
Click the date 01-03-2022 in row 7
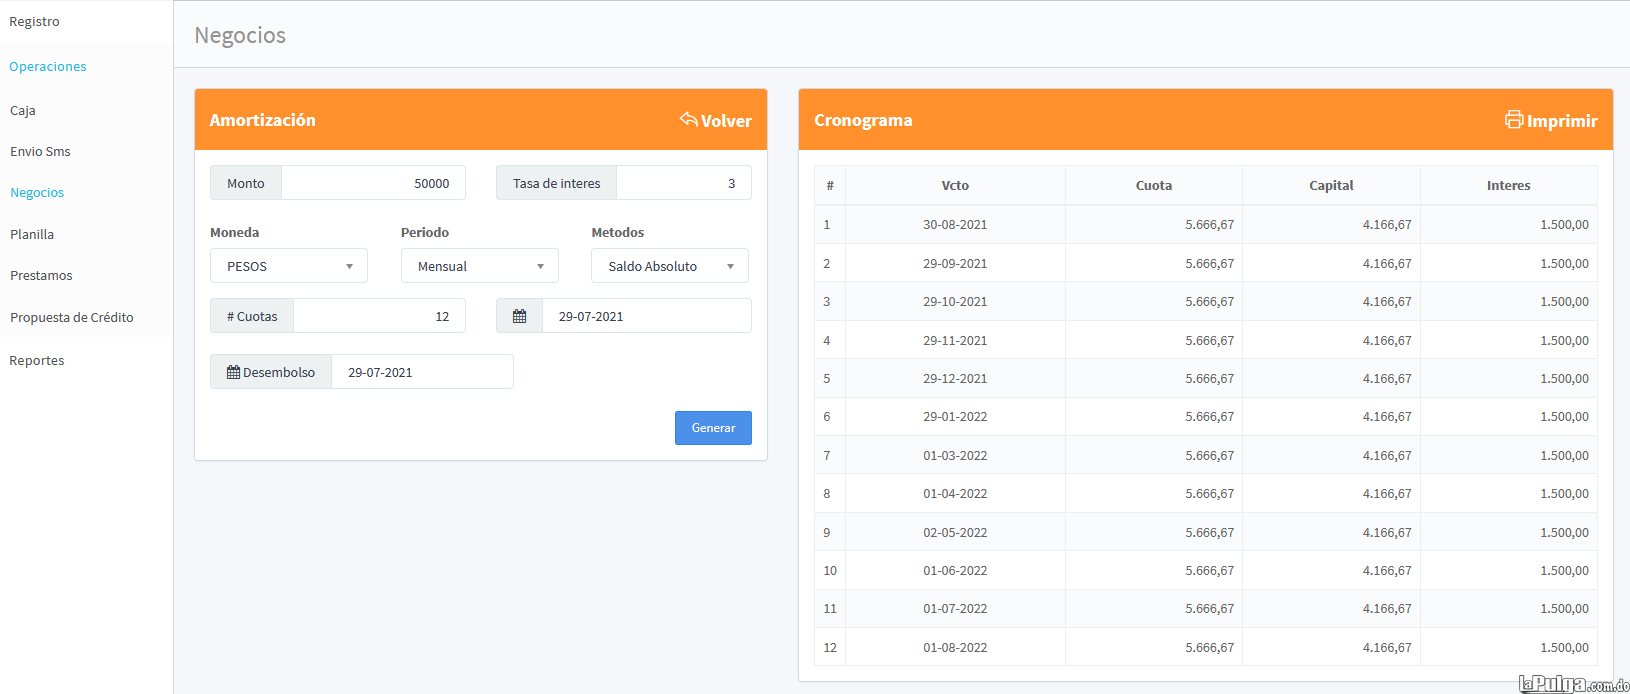955,456
